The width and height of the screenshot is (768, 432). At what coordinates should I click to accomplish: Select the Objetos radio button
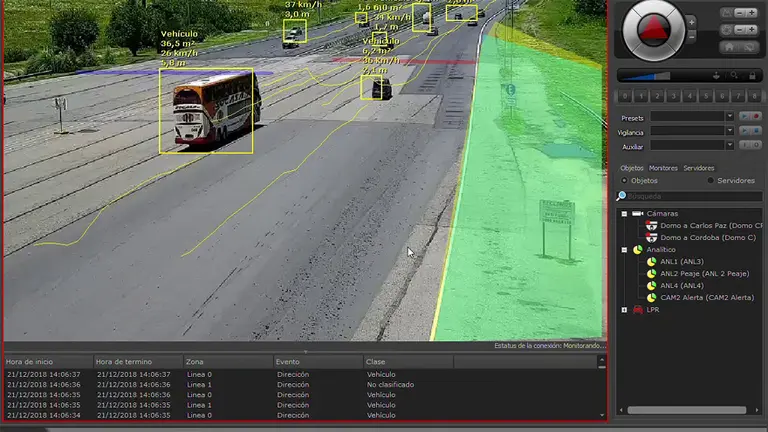[x=624, y=181]
